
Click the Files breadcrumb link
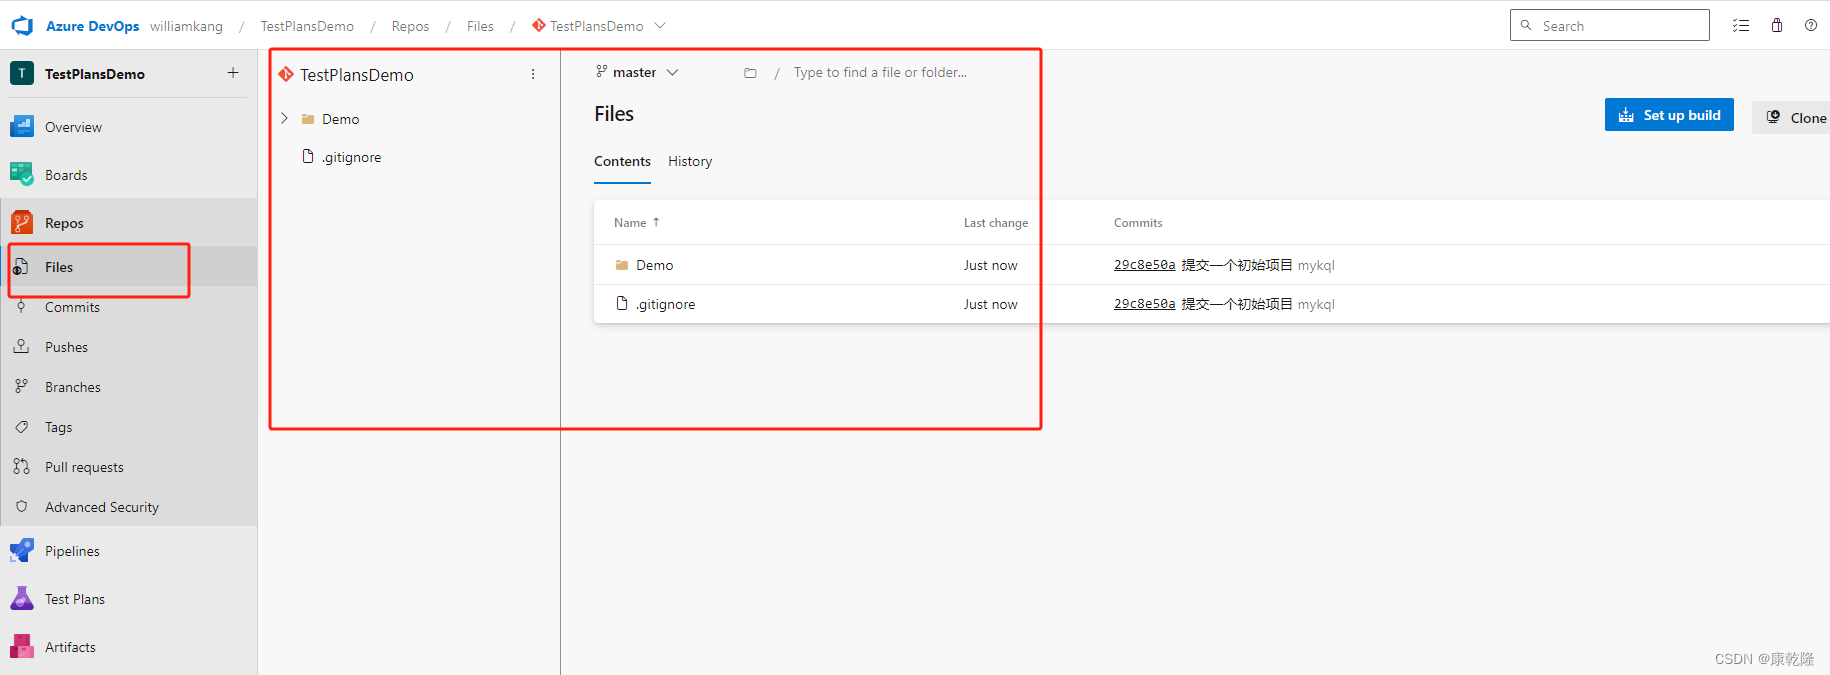[x=480, y=26]
